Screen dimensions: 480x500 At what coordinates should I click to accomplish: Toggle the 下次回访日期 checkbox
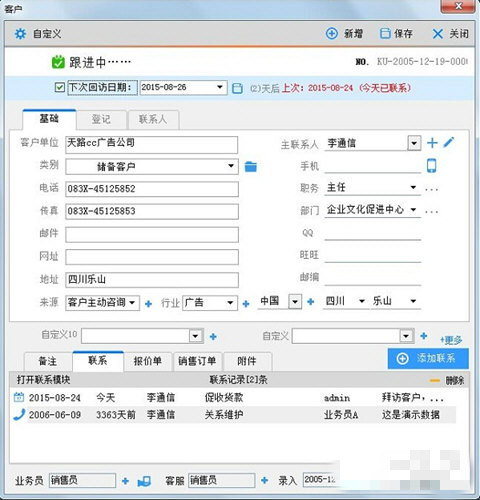click(x=59, y=88)
